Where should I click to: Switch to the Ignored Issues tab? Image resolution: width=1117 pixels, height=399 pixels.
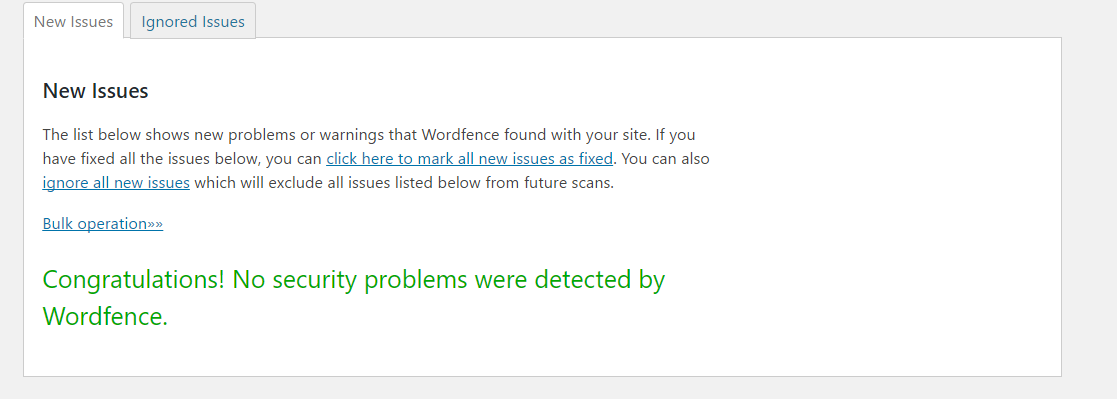pos(192,21)
